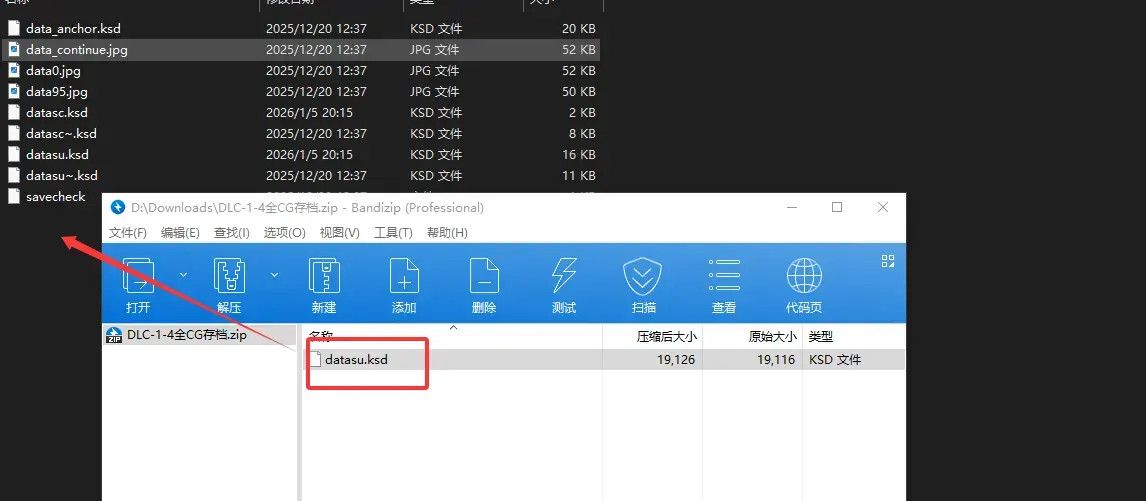The width and height of the screenshot is (1146, 501).
Task: Open the 编辑(E) menu
Action: [180, 233]
